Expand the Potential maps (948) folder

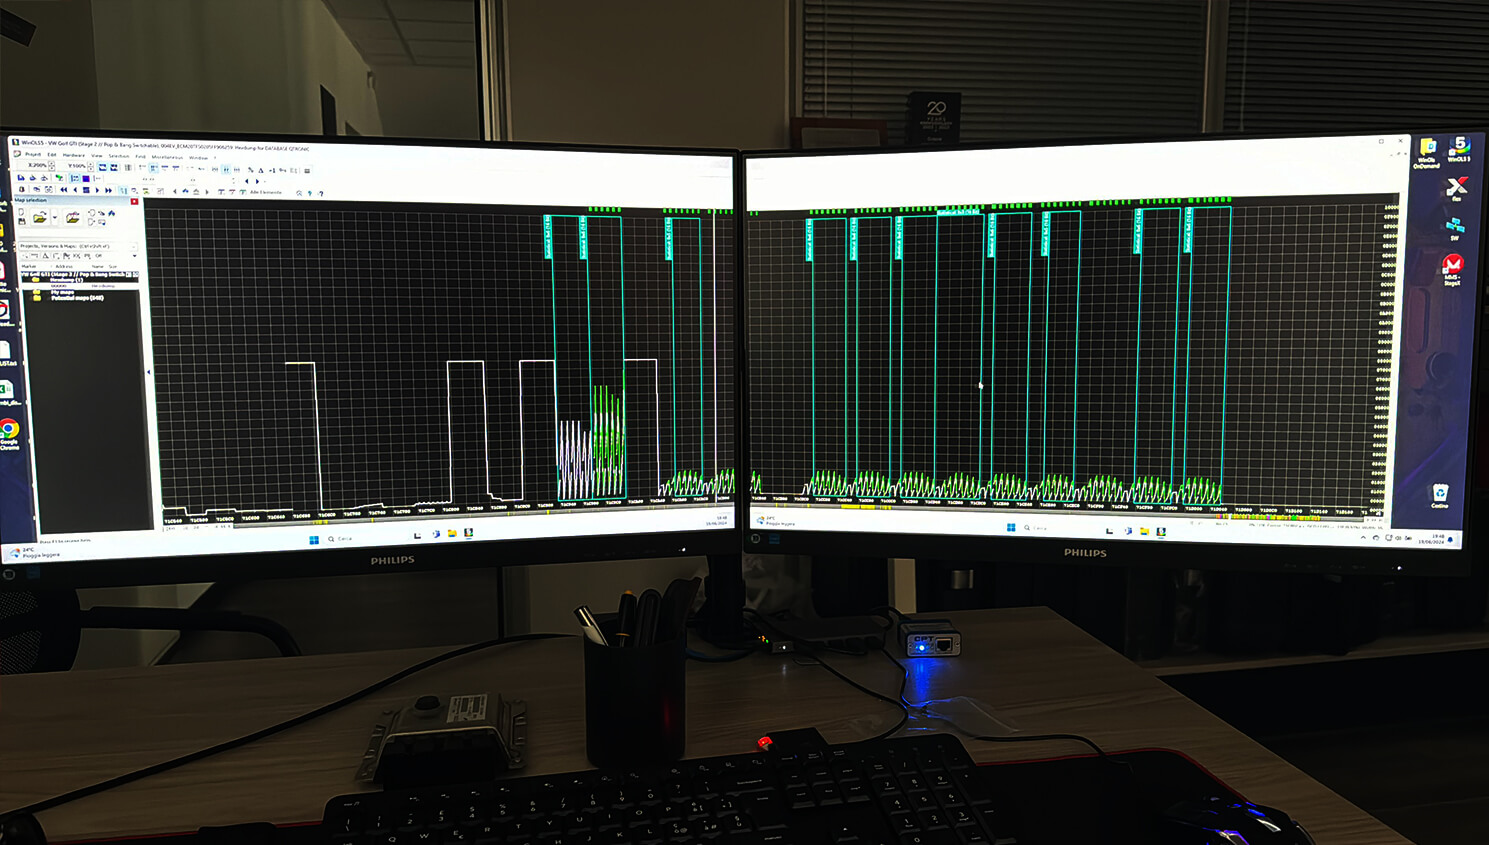pos(77,298)
